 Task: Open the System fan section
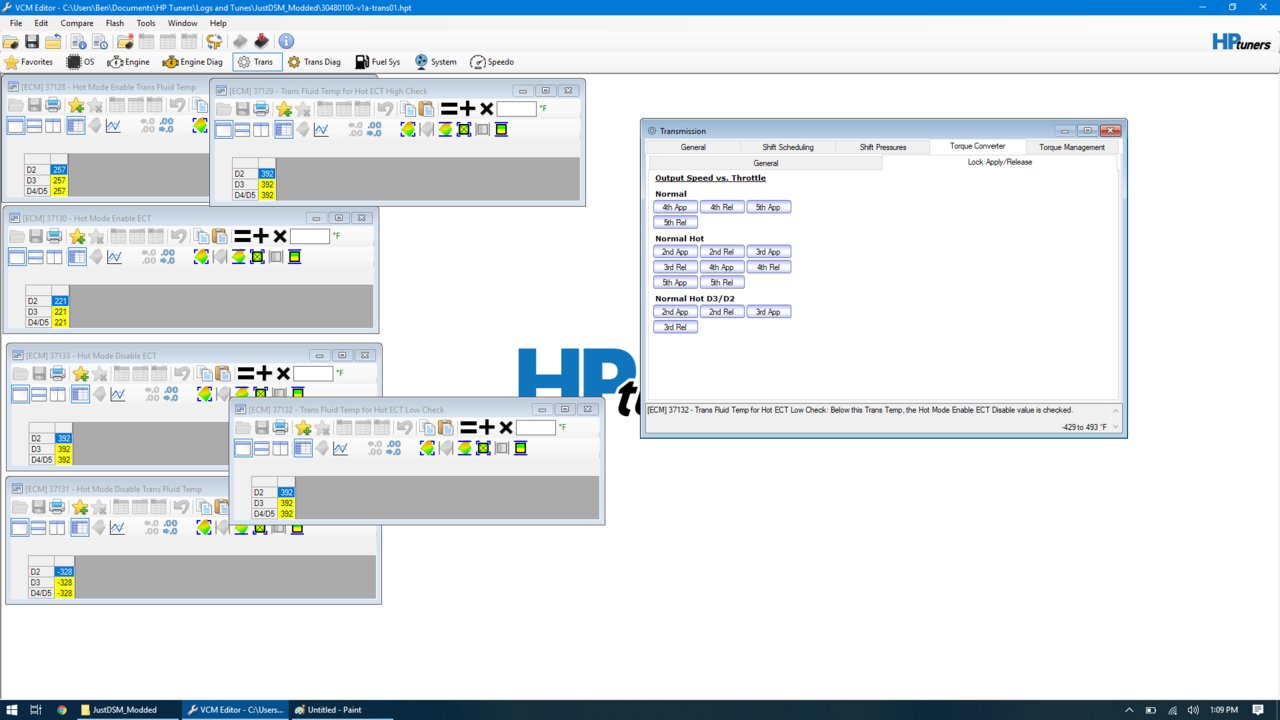[435, 62]
